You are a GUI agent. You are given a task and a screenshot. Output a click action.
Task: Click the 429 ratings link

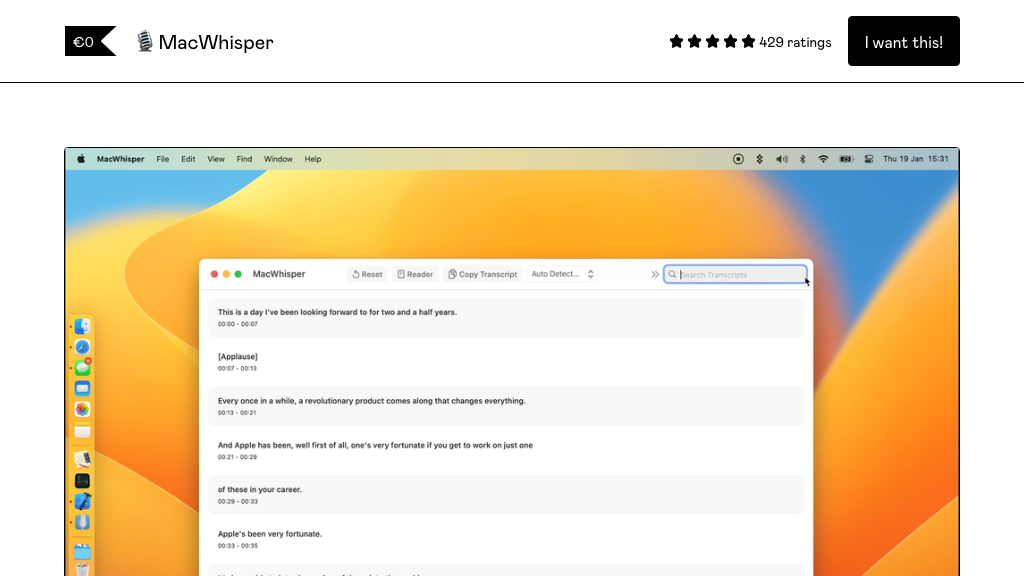(795, 42)
